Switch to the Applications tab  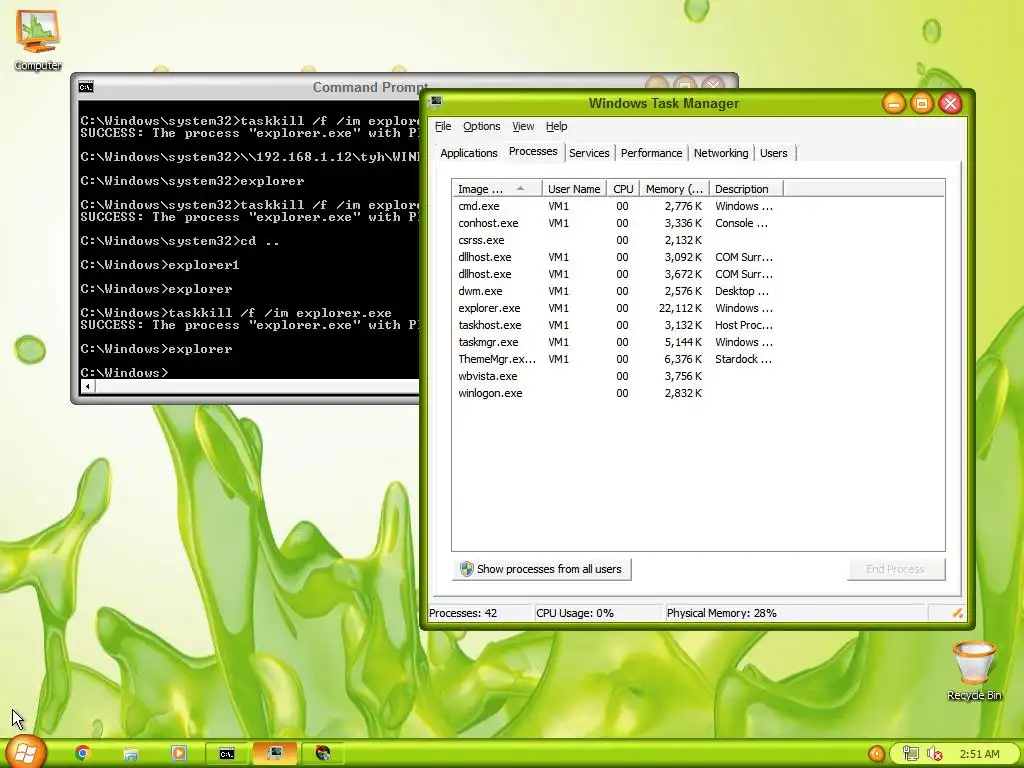coord(468,153)
